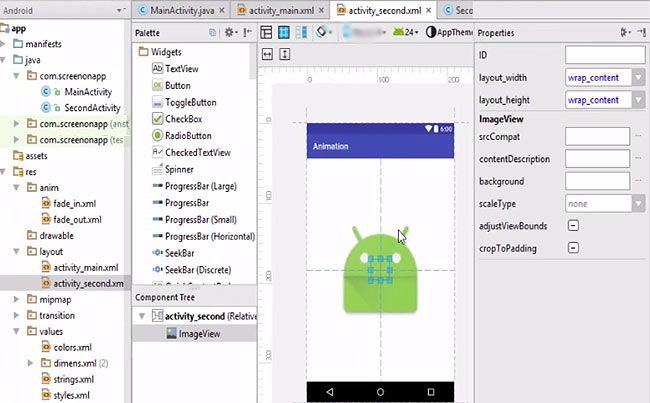Pick Button widget from palette
The image size is (650, 403).
(178, 85)
